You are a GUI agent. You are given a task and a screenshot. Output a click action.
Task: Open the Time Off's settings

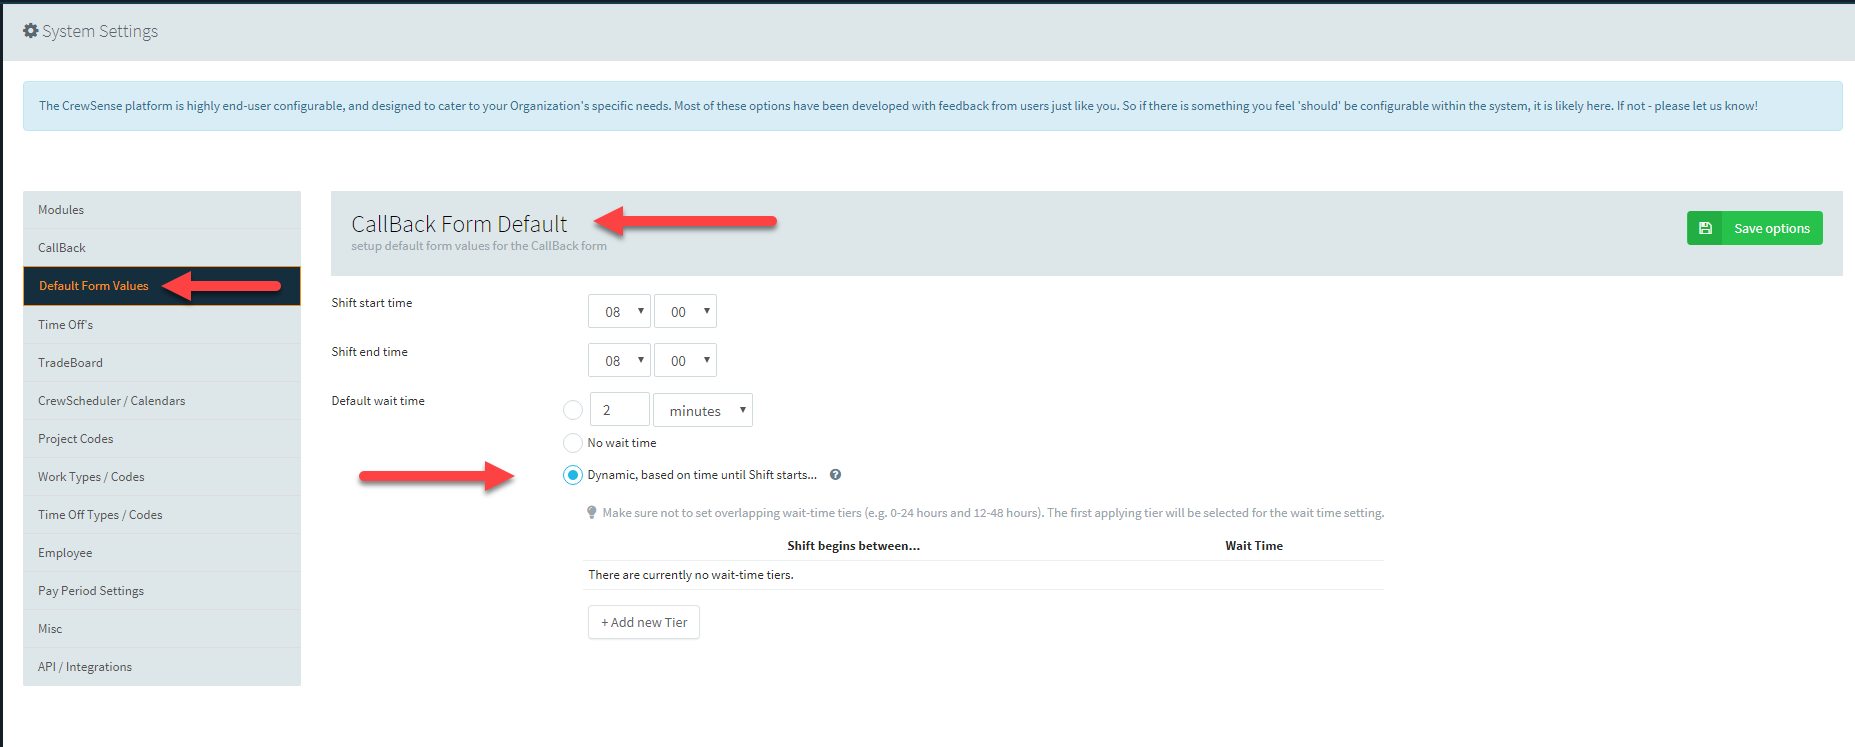(x=162, y=325)
